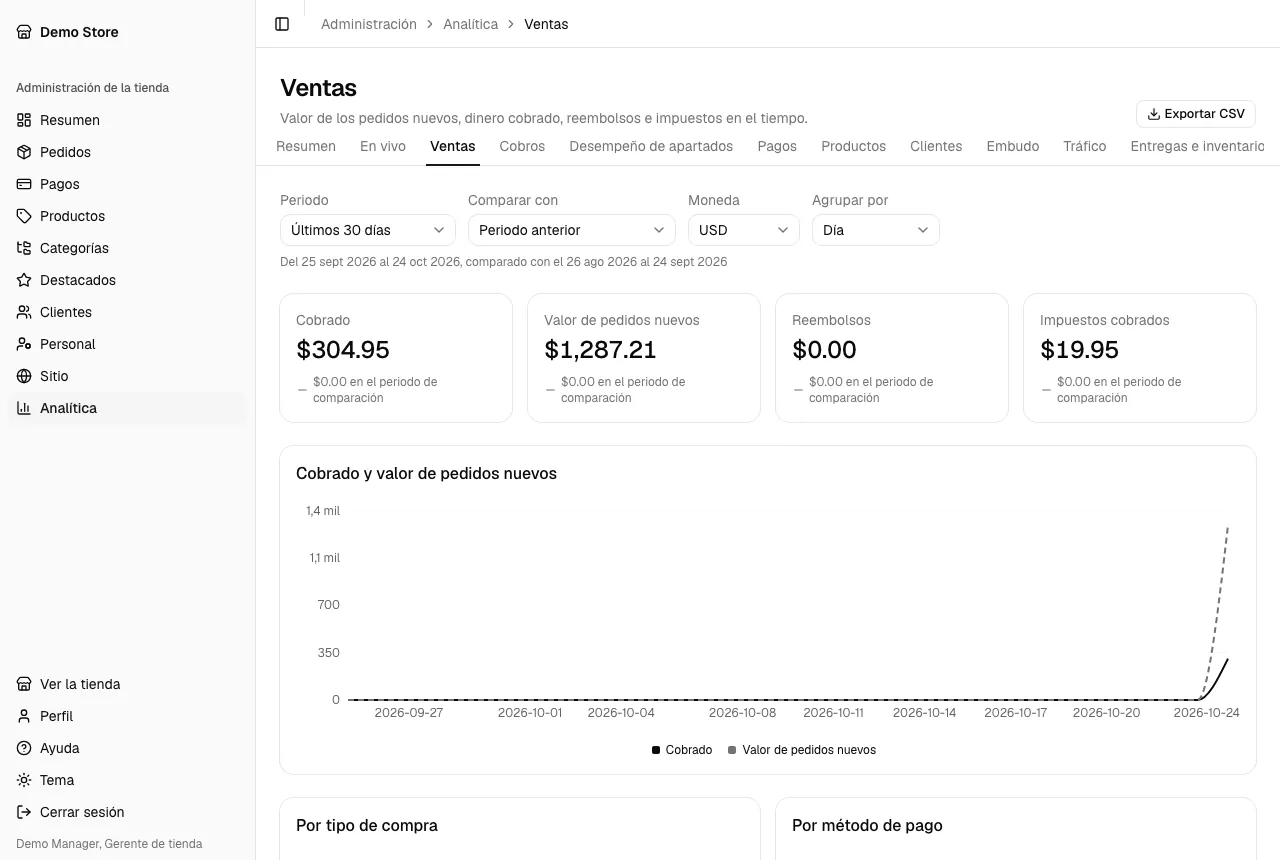Click the Tema sun icon

(24, 780)
